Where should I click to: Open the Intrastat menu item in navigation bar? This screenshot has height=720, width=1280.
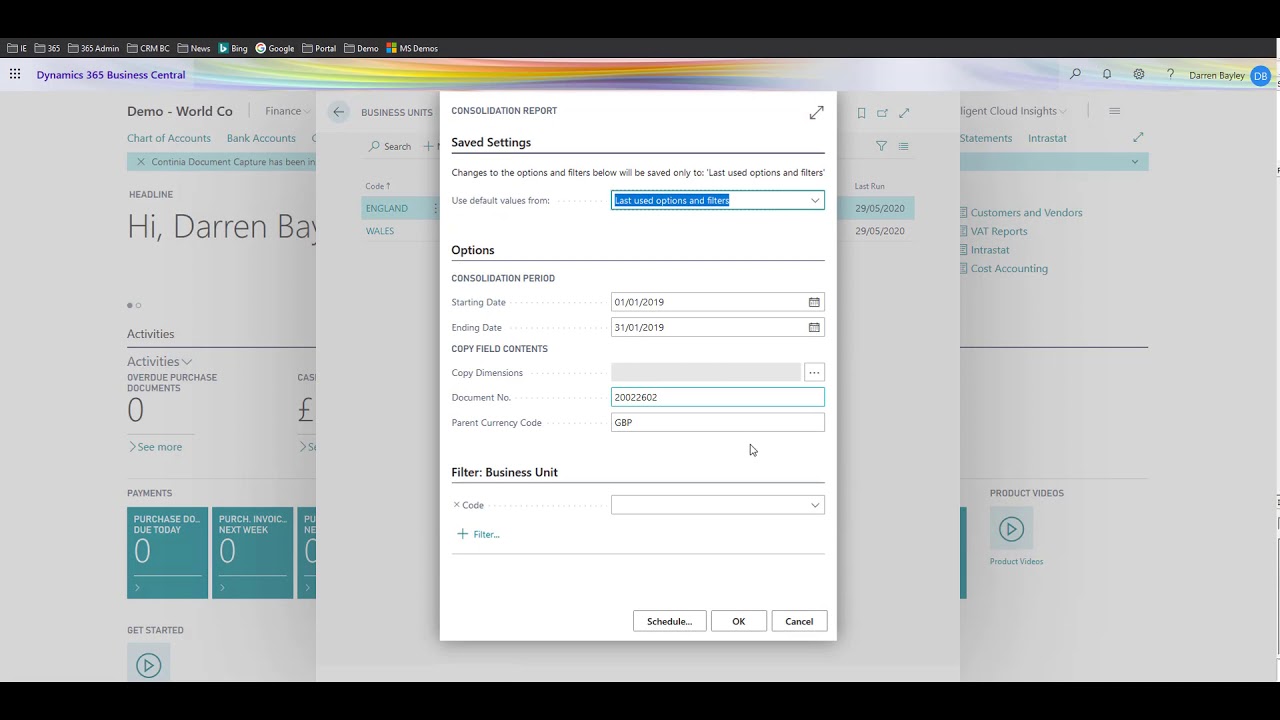(x=1047, y=138)
